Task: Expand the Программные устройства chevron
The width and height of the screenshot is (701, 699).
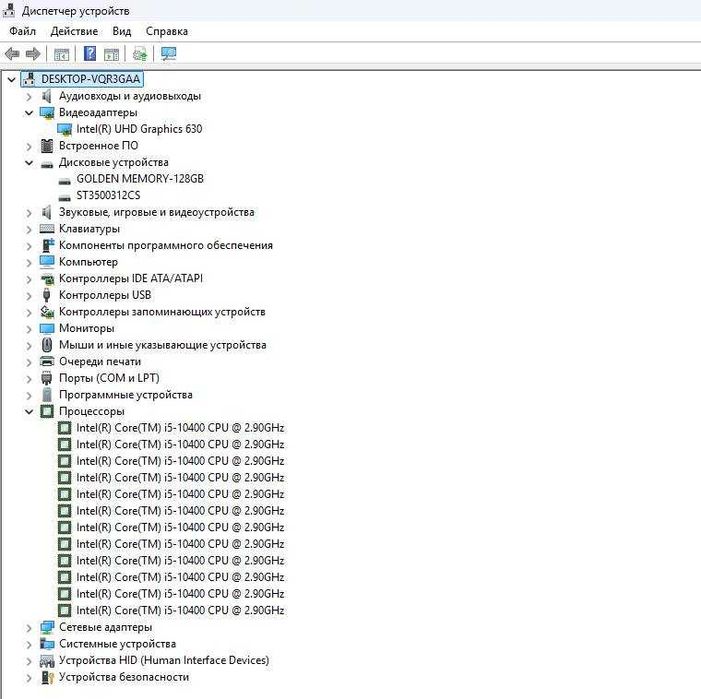Action: [x=29, y=396]
